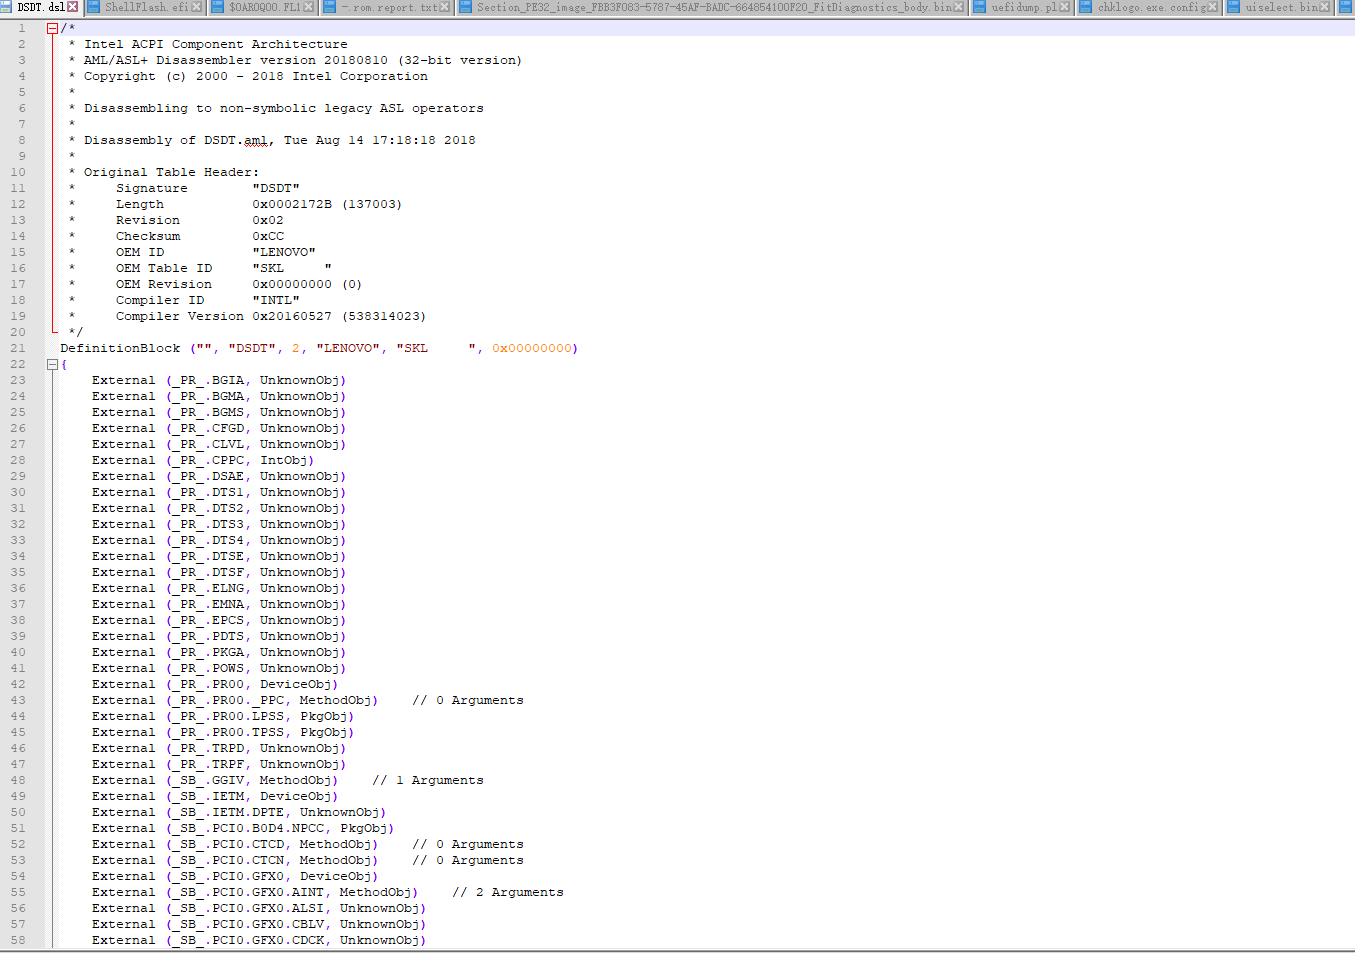Collapse the header comment block fold
Image resolution: width=1355 pixels, height=953 pixels.
pyautogui.click(x=52, y=28)
